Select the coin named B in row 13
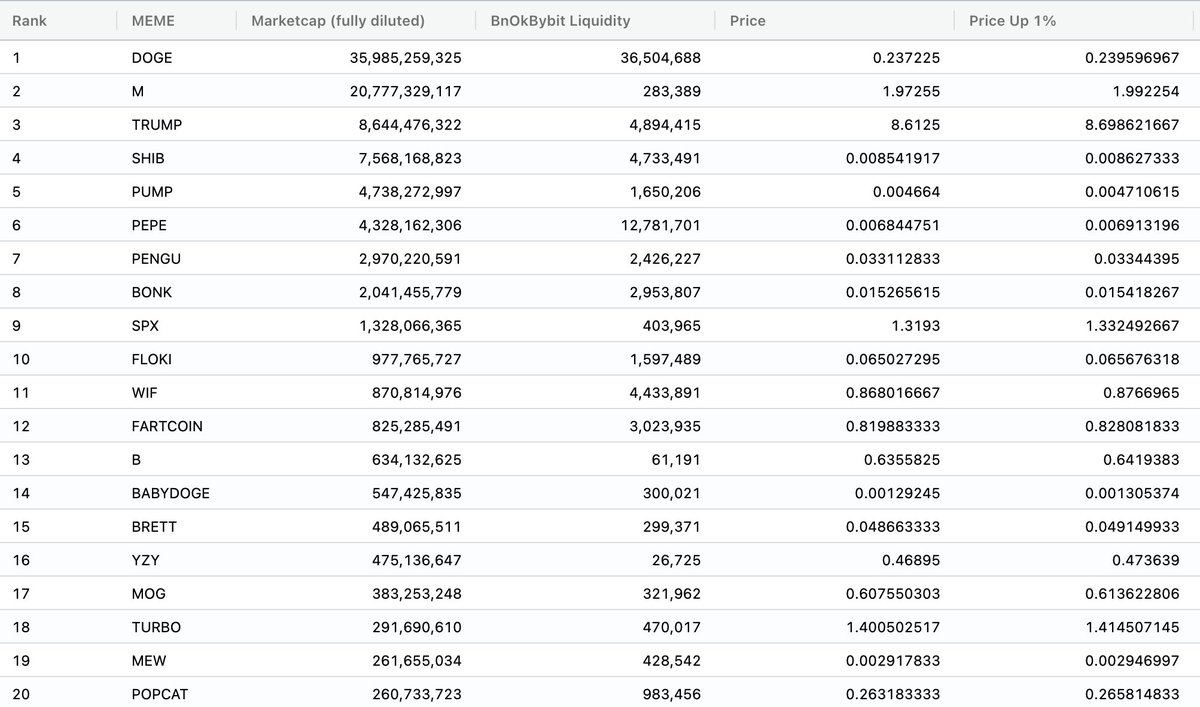This screenshot has width=1200, height=707. tap(137, 460)
